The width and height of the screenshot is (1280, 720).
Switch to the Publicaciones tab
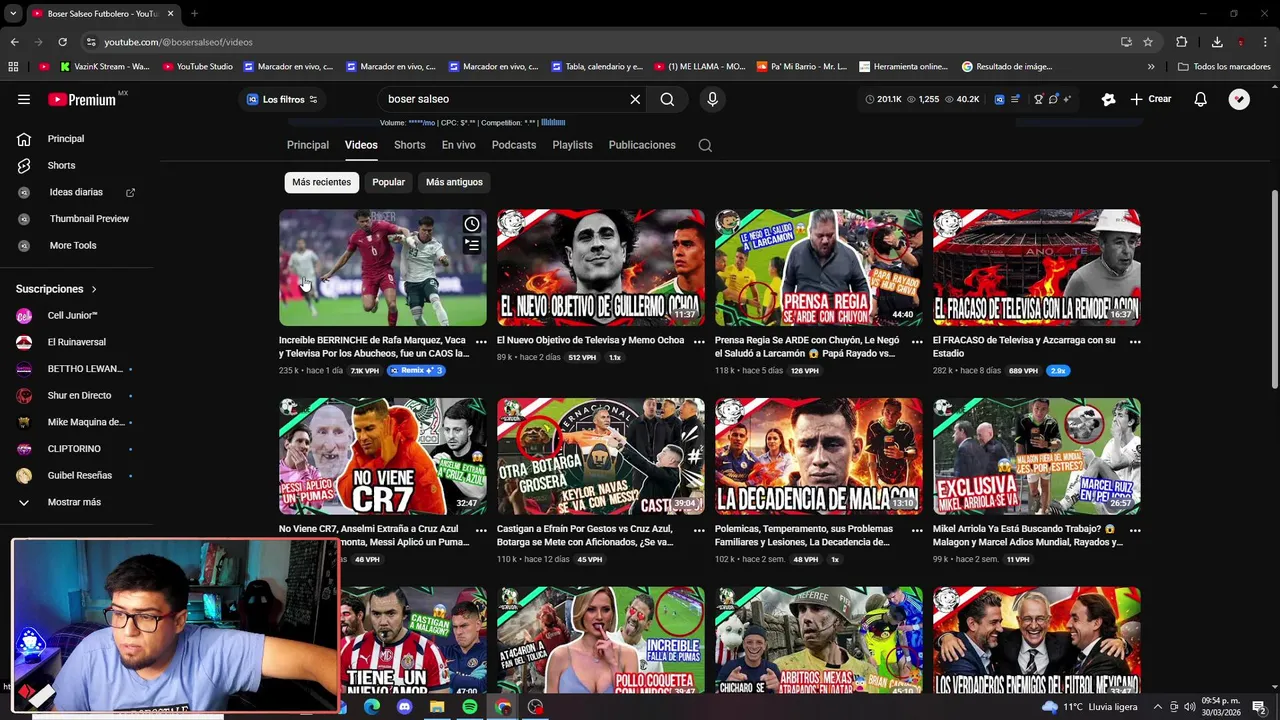coord(642,145)
